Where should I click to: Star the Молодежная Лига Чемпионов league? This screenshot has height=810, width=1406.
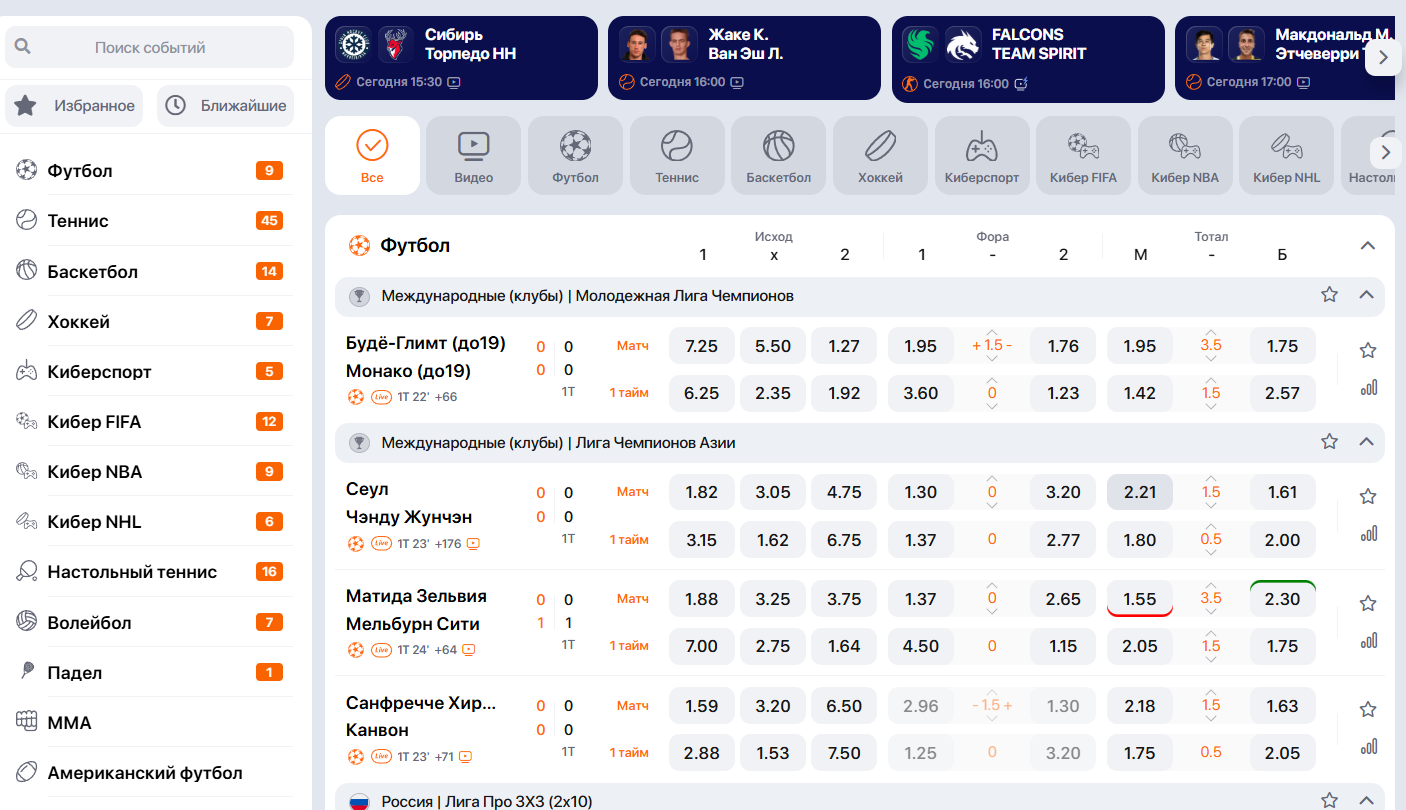coord(1329,295)
